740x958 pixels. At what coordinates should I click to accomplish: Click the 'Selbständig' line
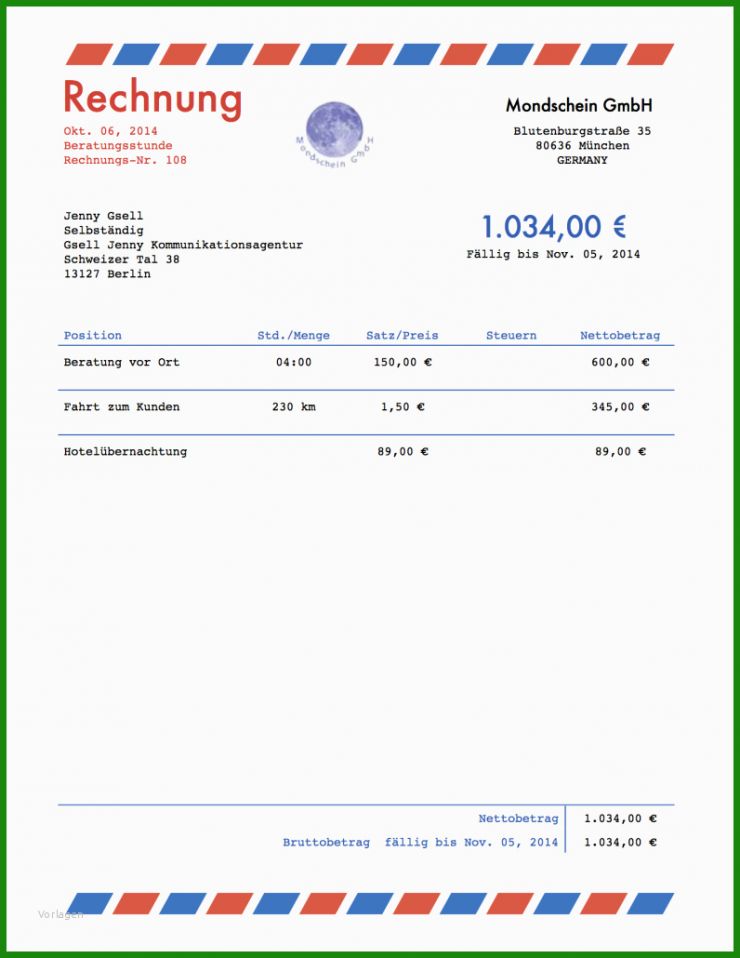coord(104,230)
